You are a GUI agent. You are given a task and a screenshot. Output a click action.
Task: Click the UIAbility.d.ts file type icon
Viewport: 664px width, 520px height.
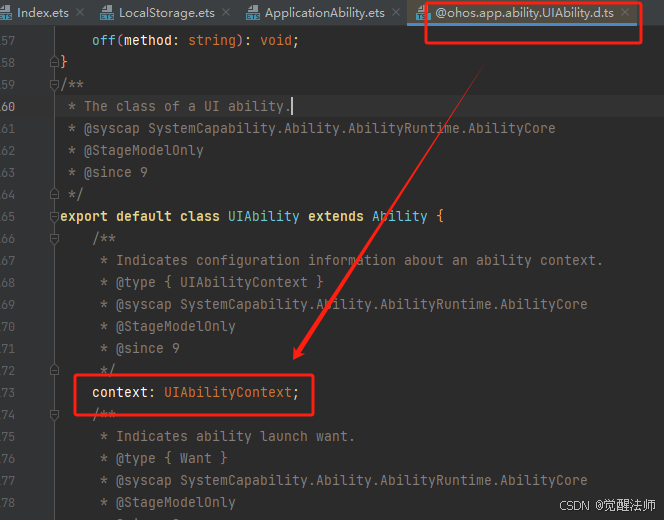(x=422, y=13)
